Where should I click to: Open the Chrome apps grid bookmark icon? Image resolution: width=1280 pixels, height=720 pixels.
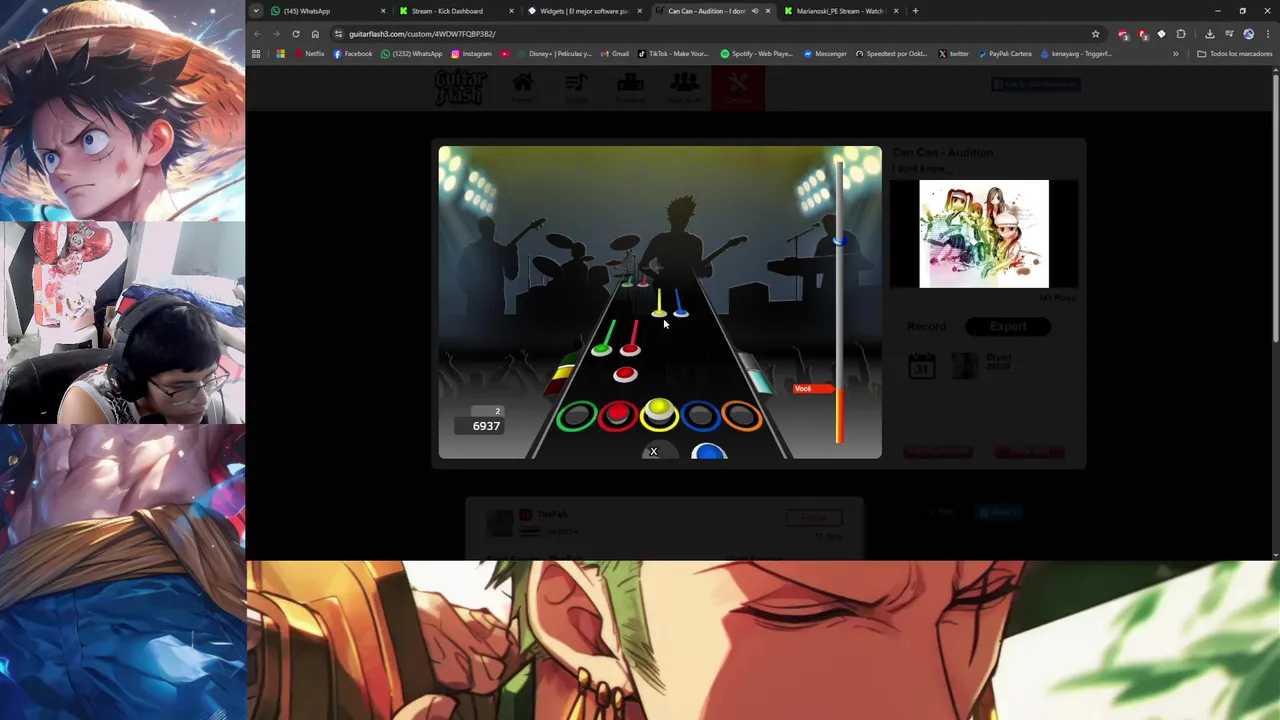256,54
